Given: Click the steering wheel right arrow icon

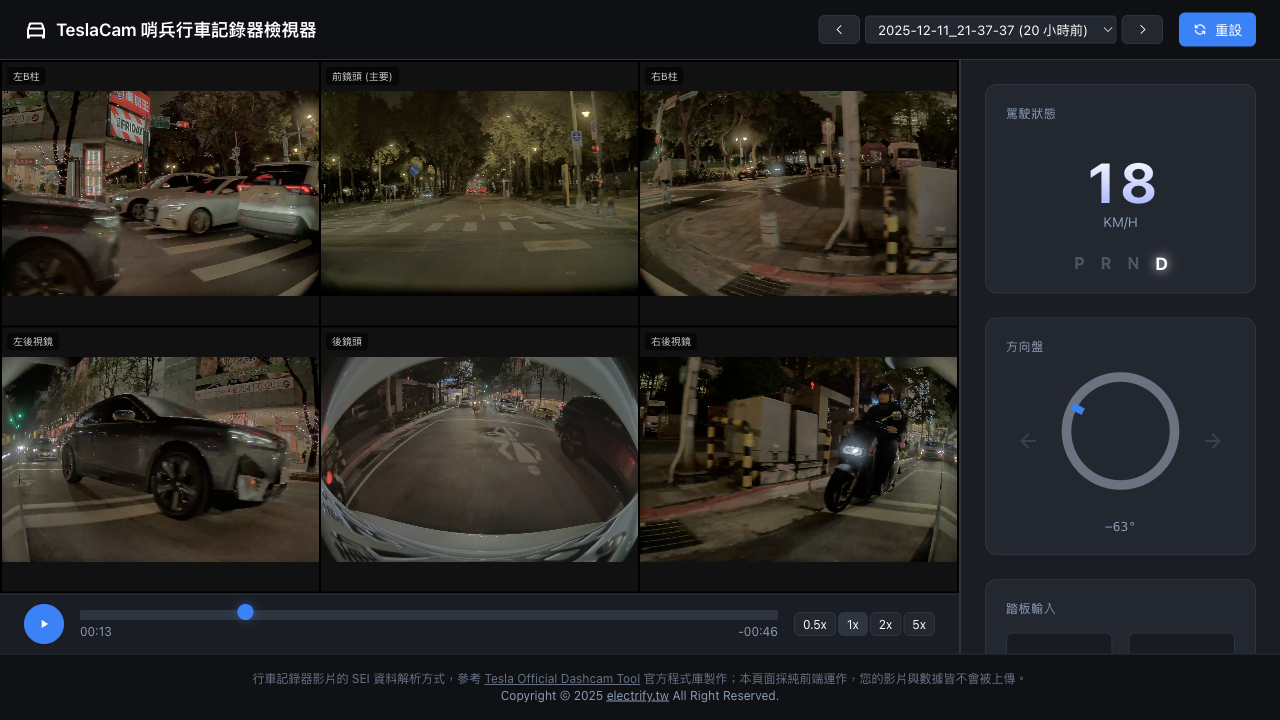Looking at the screenshot, I should 1212,441.
